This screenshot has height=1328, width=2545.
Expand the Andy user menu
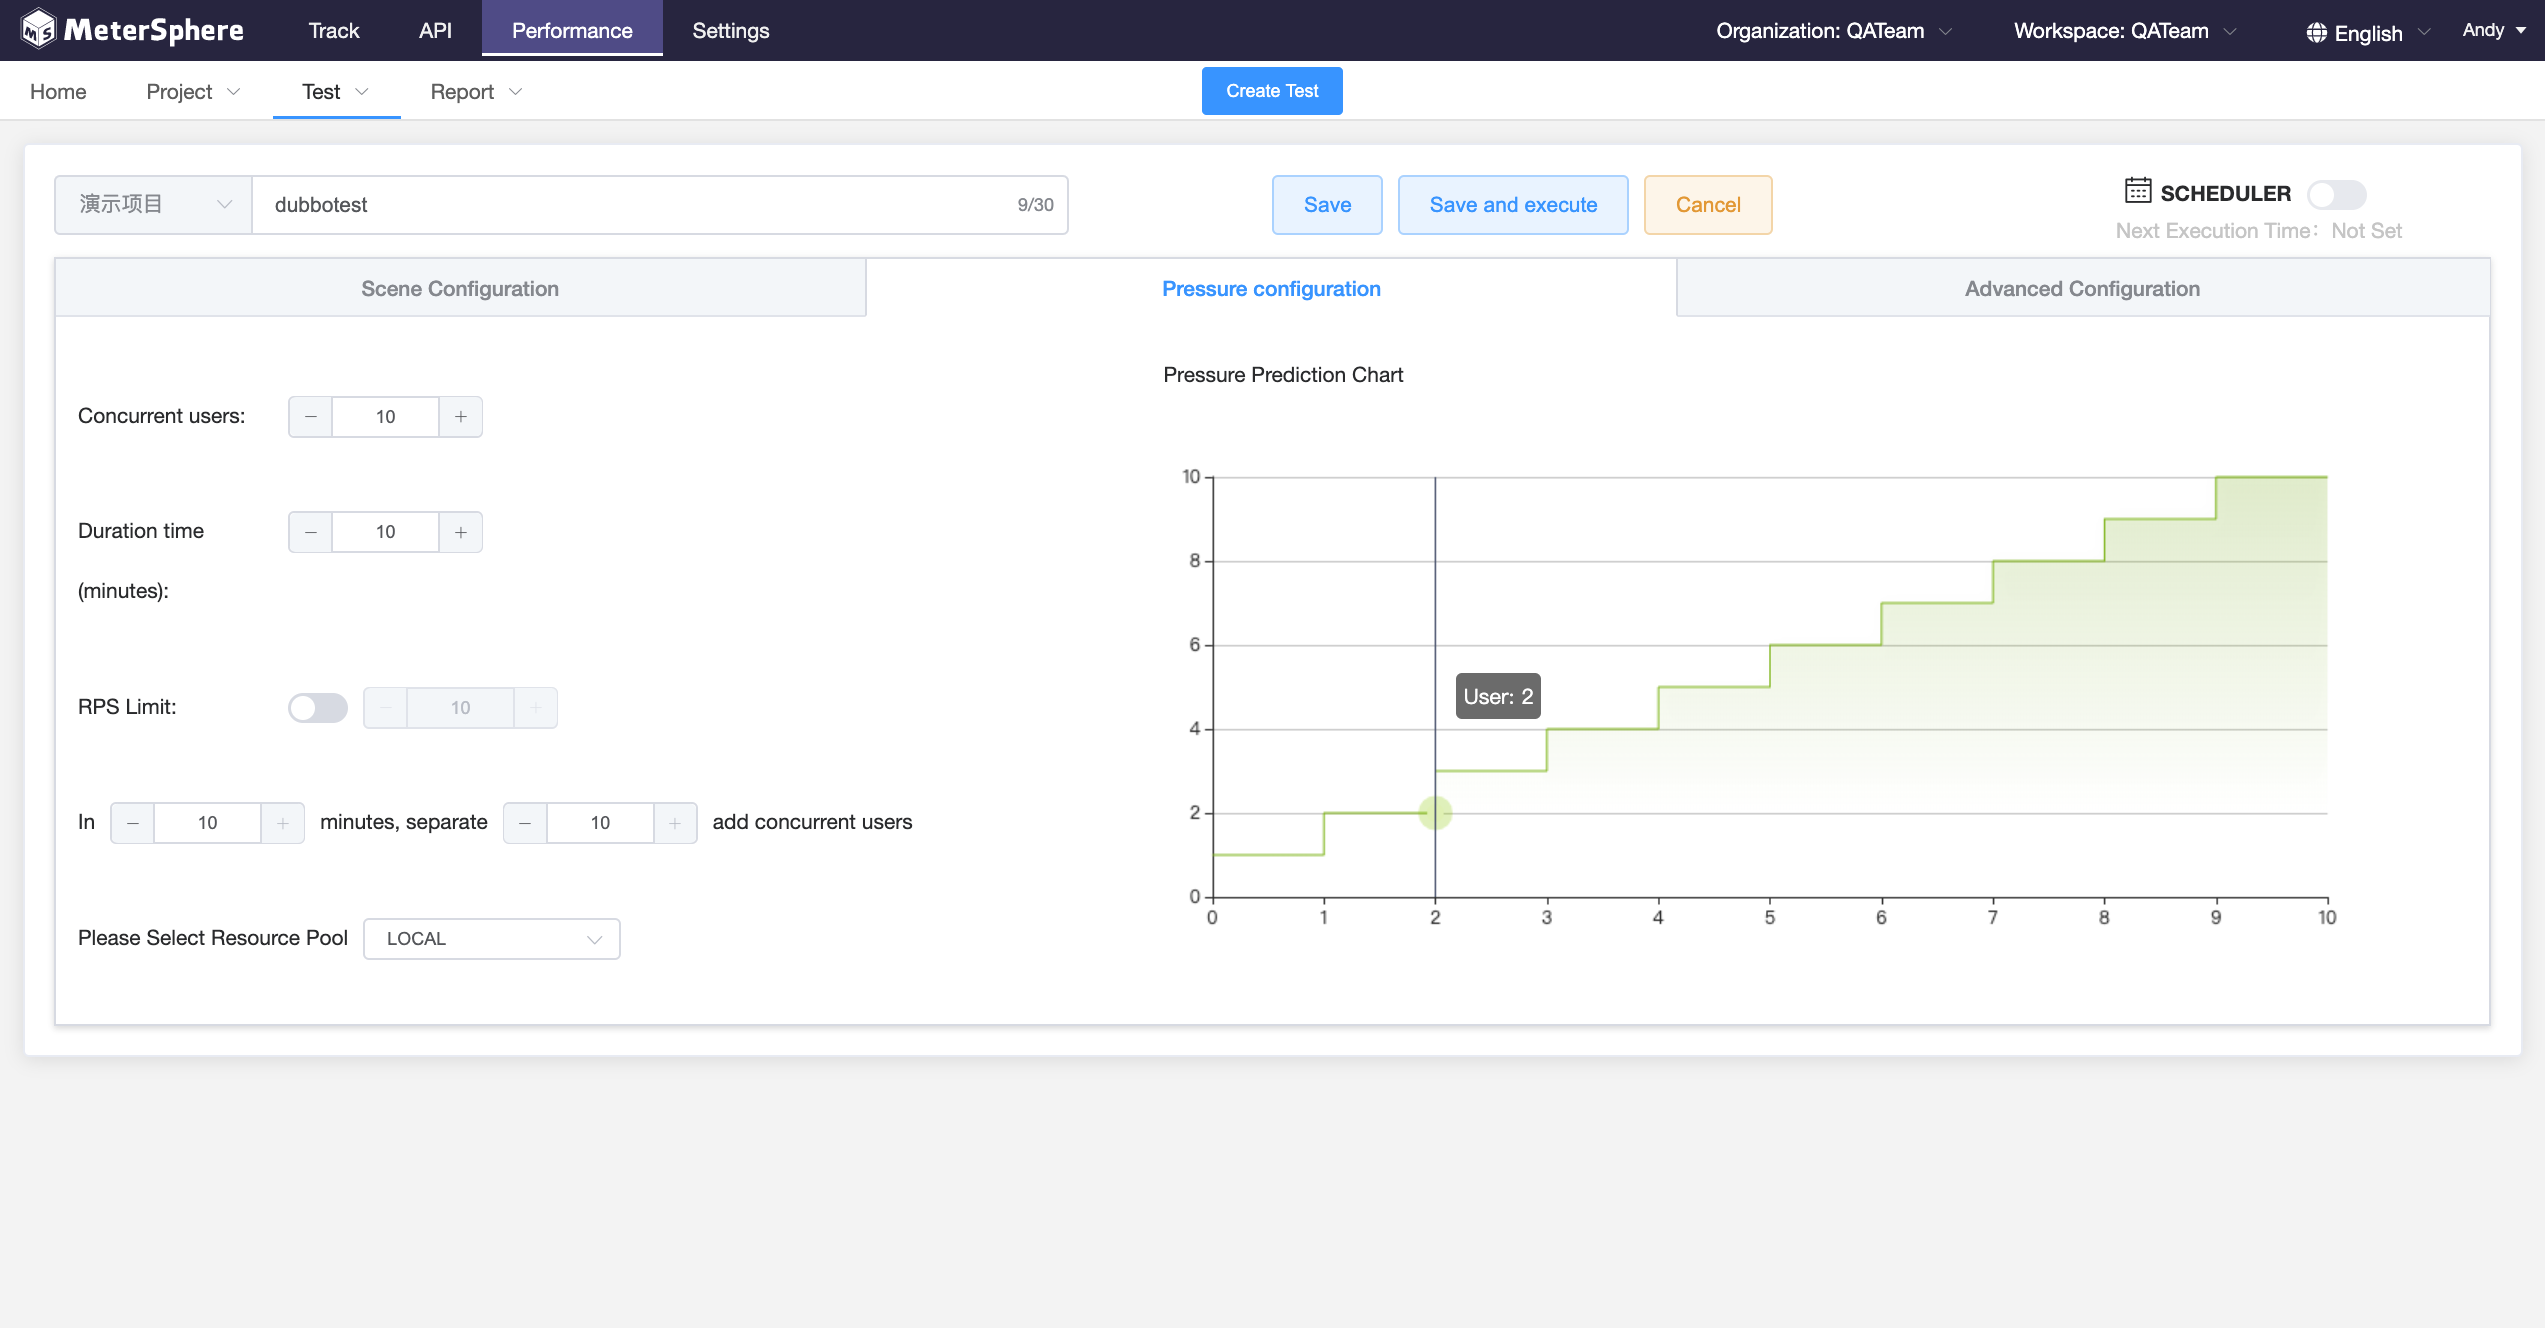(2491, 30)
